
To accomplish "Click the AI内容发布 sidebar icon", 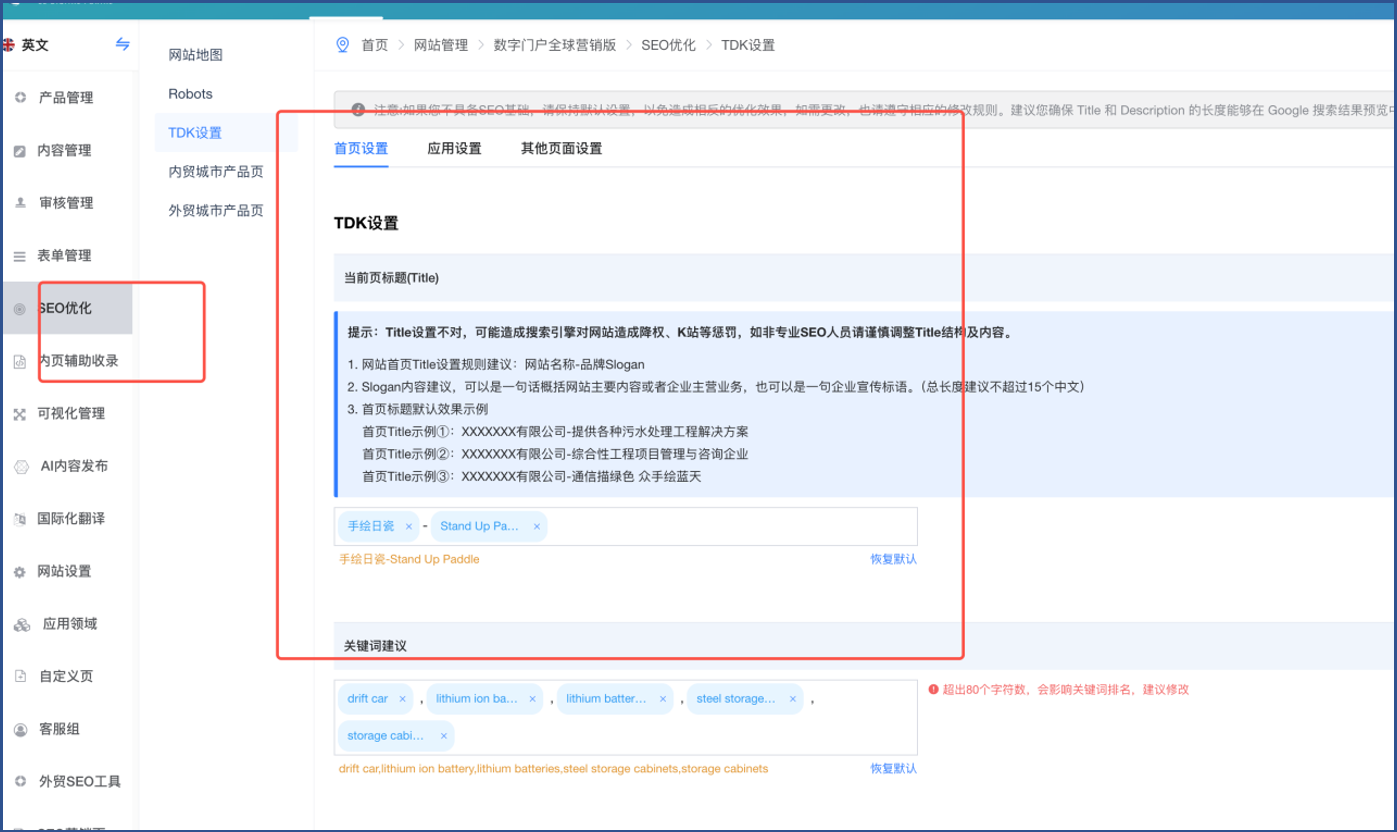I will point(21,466).
